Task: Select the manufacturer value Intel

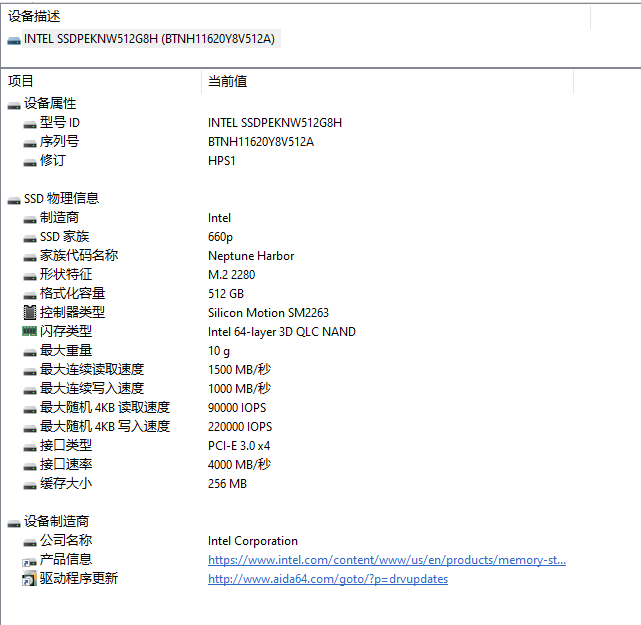Action: coord(219,217)
